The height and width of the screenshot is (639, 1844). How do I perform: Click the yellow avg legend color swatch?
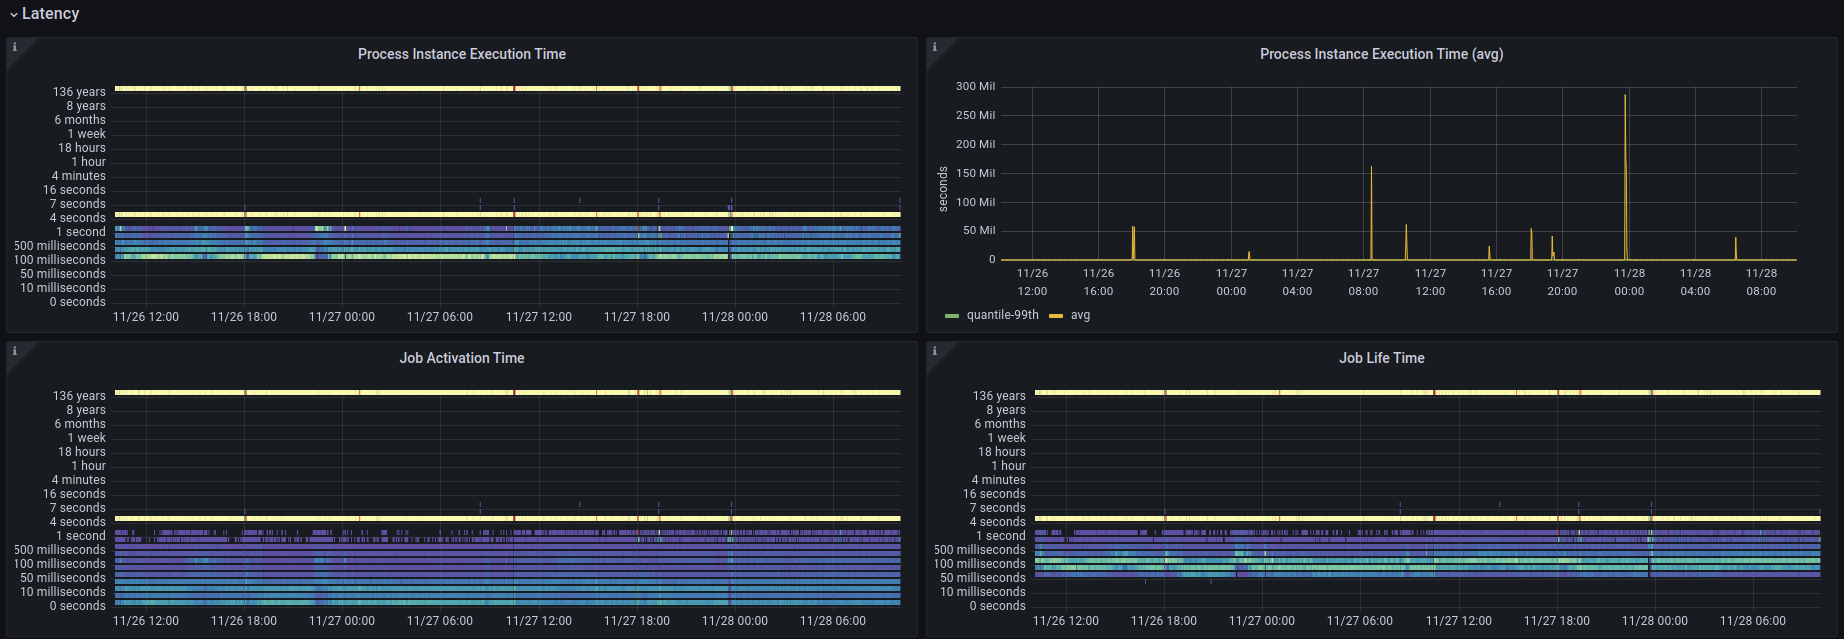coord(1056,316)
